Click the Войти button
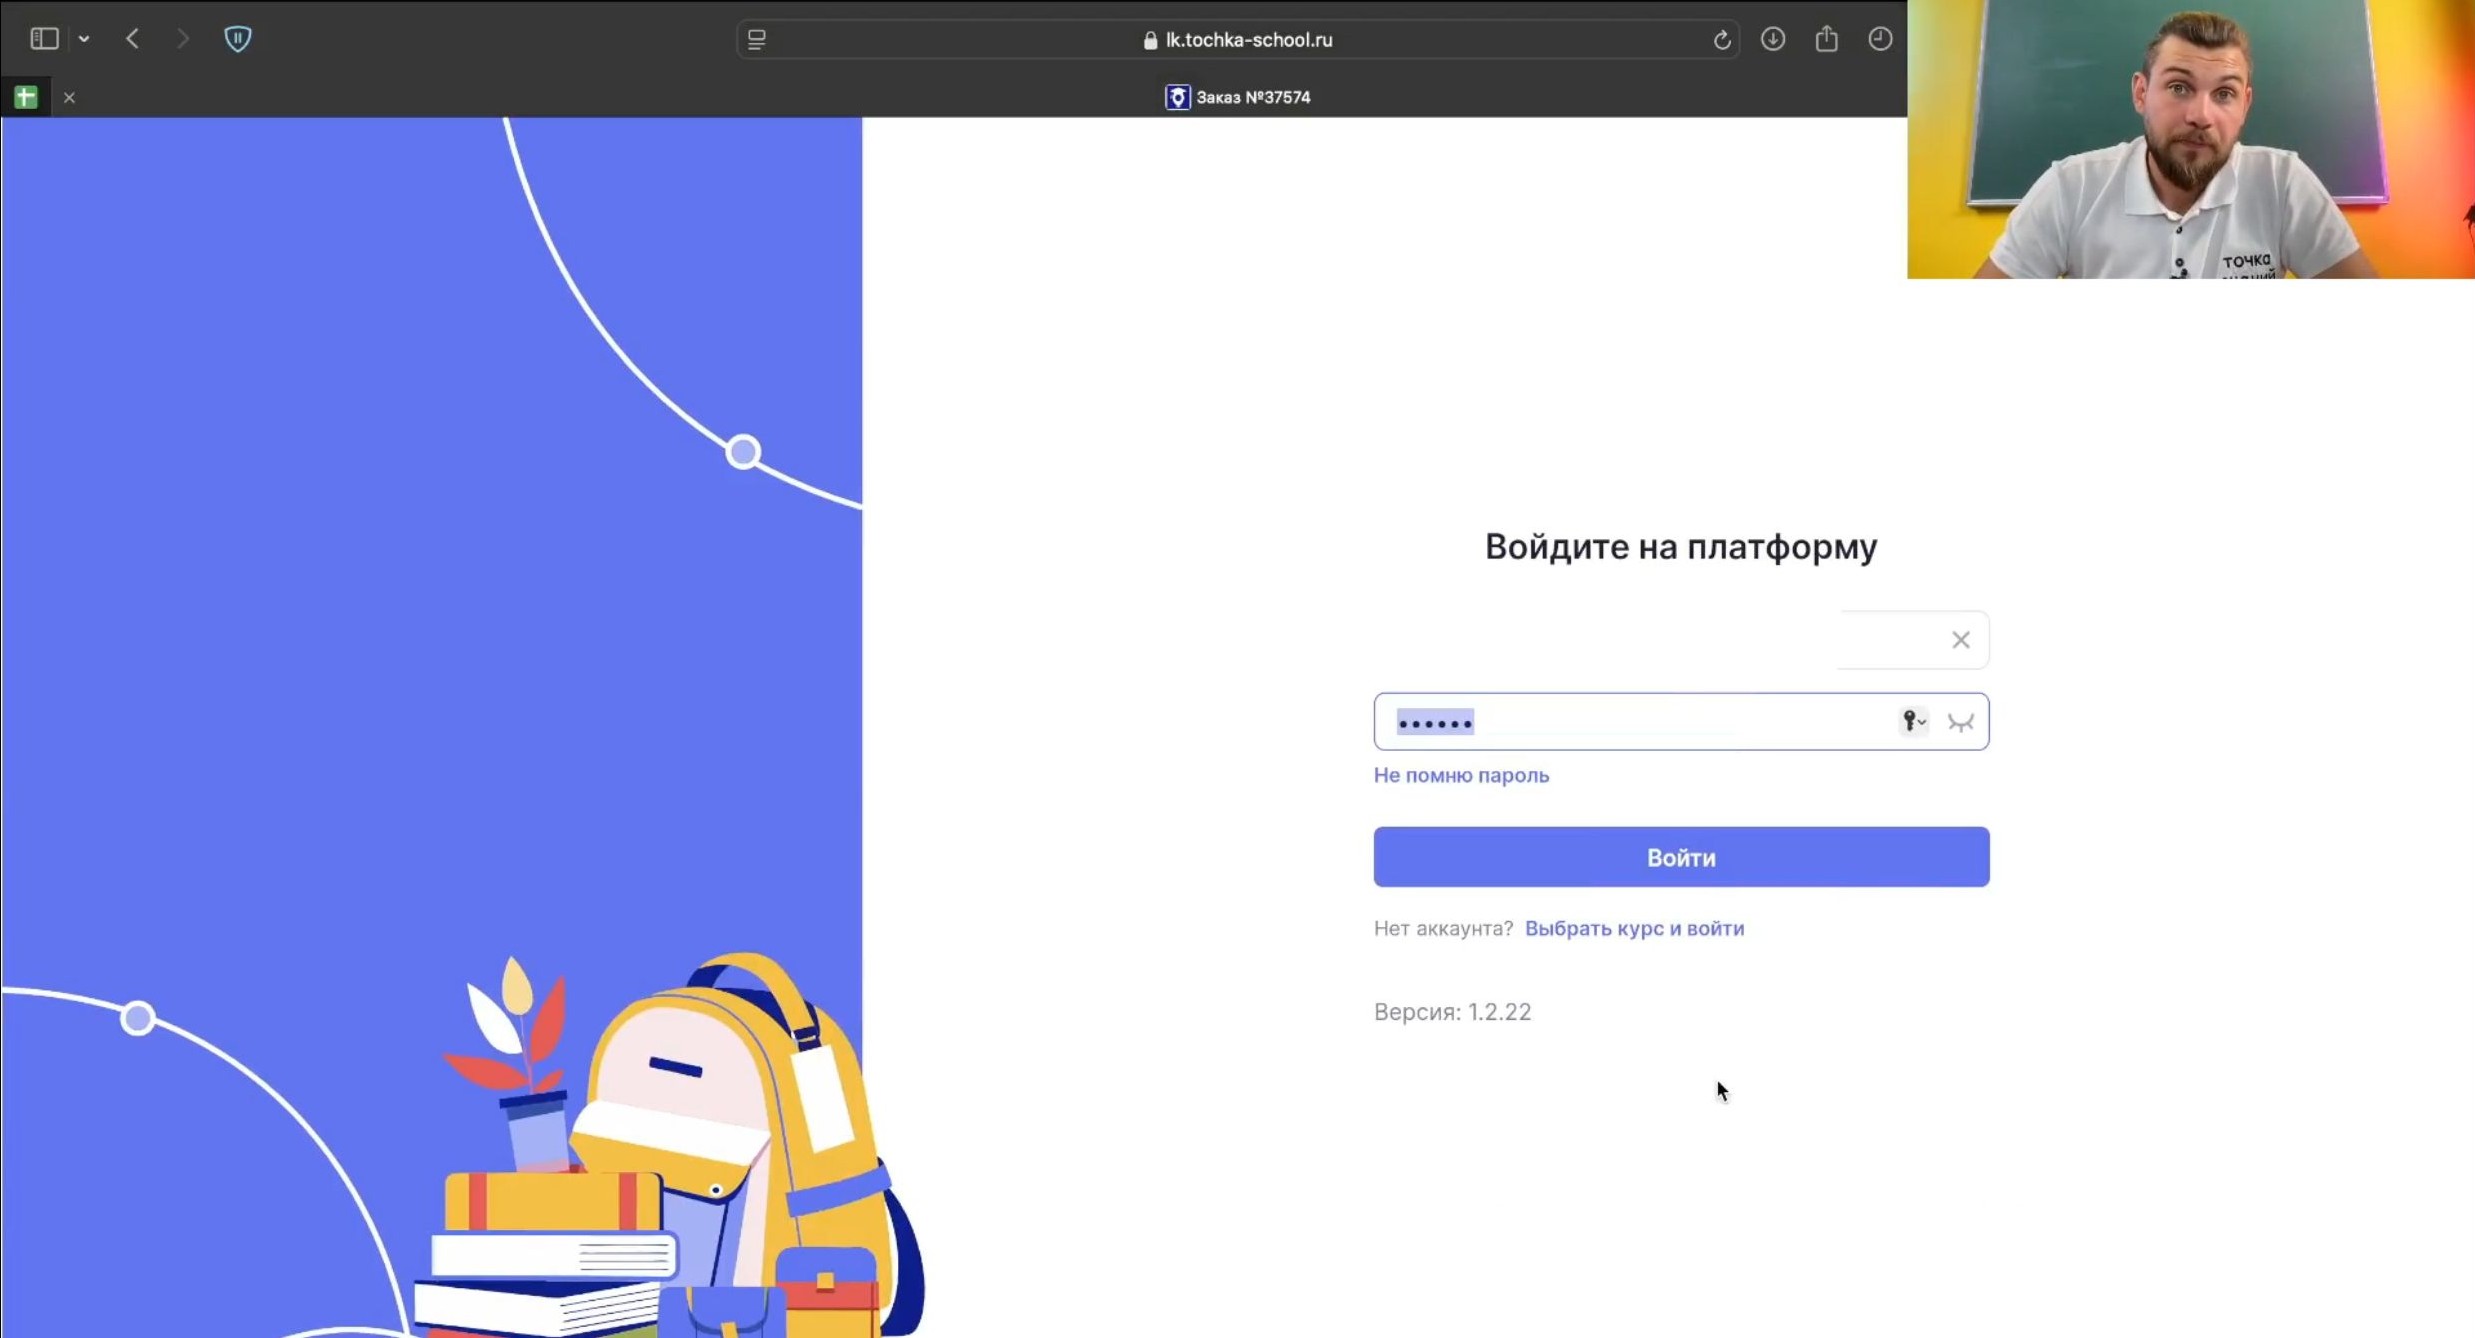This screenshot has height=1338, width=2475. (1681, 857)
